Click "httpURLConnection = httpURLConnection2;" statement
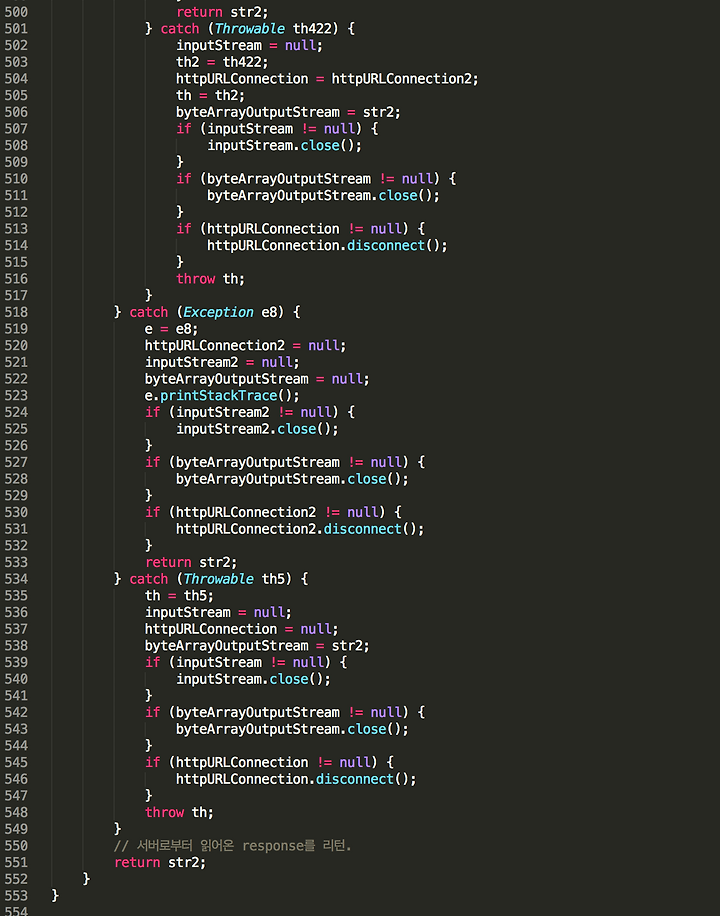 [327, 79]
